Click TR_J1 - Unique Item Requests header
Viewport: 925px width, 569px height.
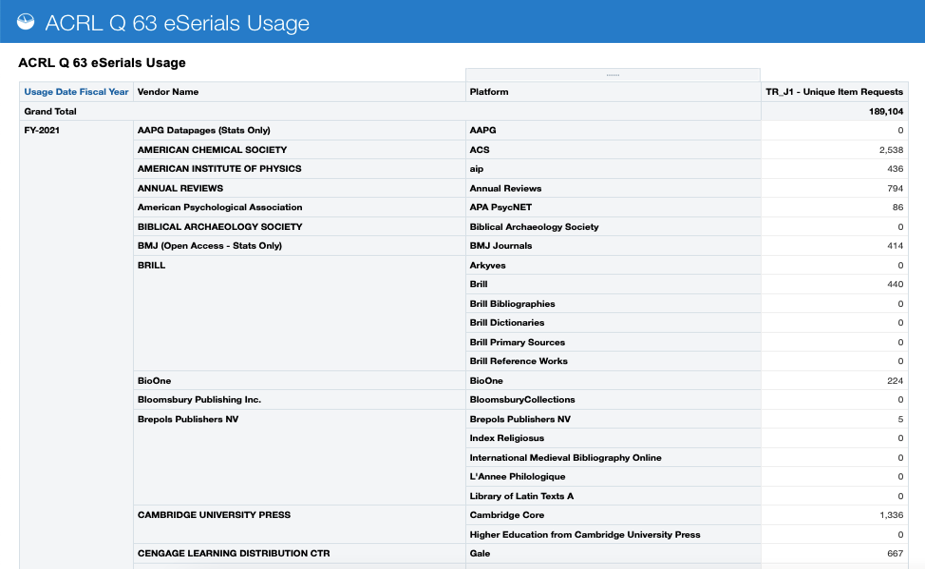[834, 92]
